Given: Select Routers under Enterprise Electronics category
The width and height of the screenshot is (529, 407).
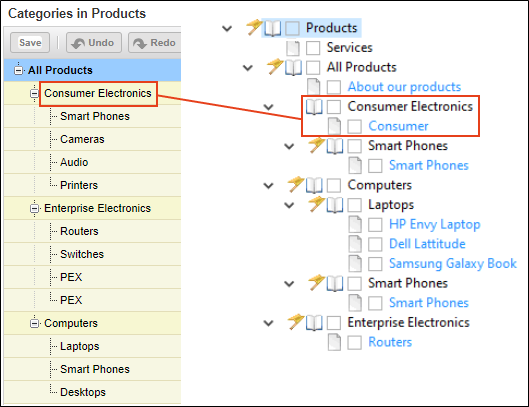Looking at the screenshot, I should pos(79,231).
